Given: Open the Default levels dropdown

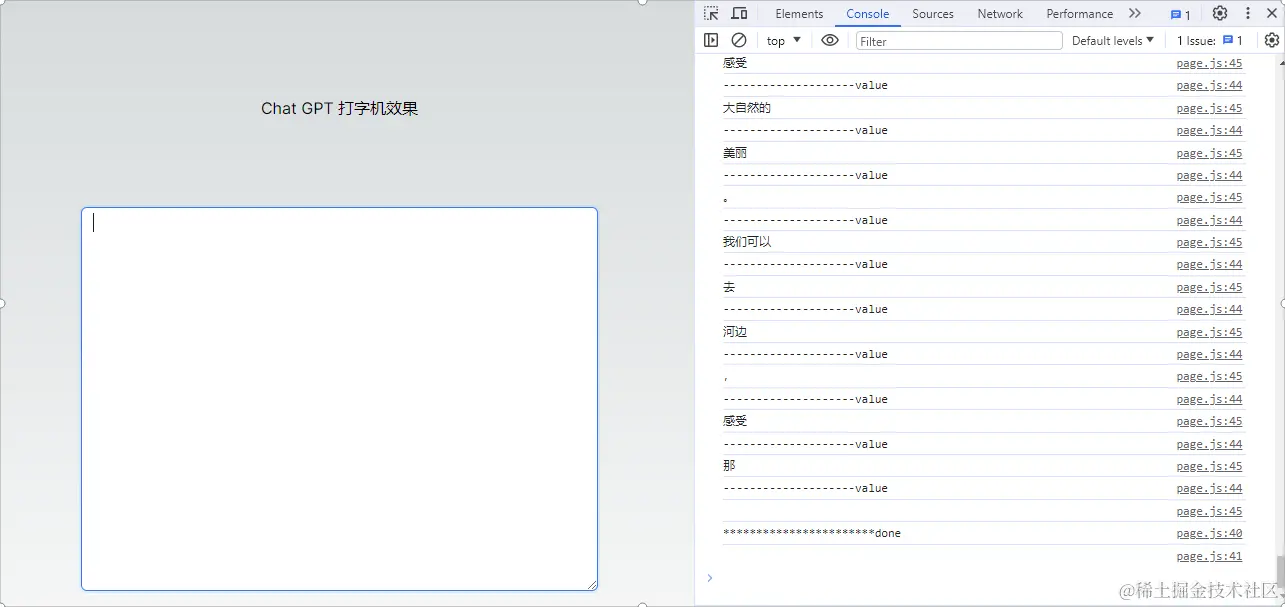Looking at the screenshot, I should click(x=1113, y=41).
